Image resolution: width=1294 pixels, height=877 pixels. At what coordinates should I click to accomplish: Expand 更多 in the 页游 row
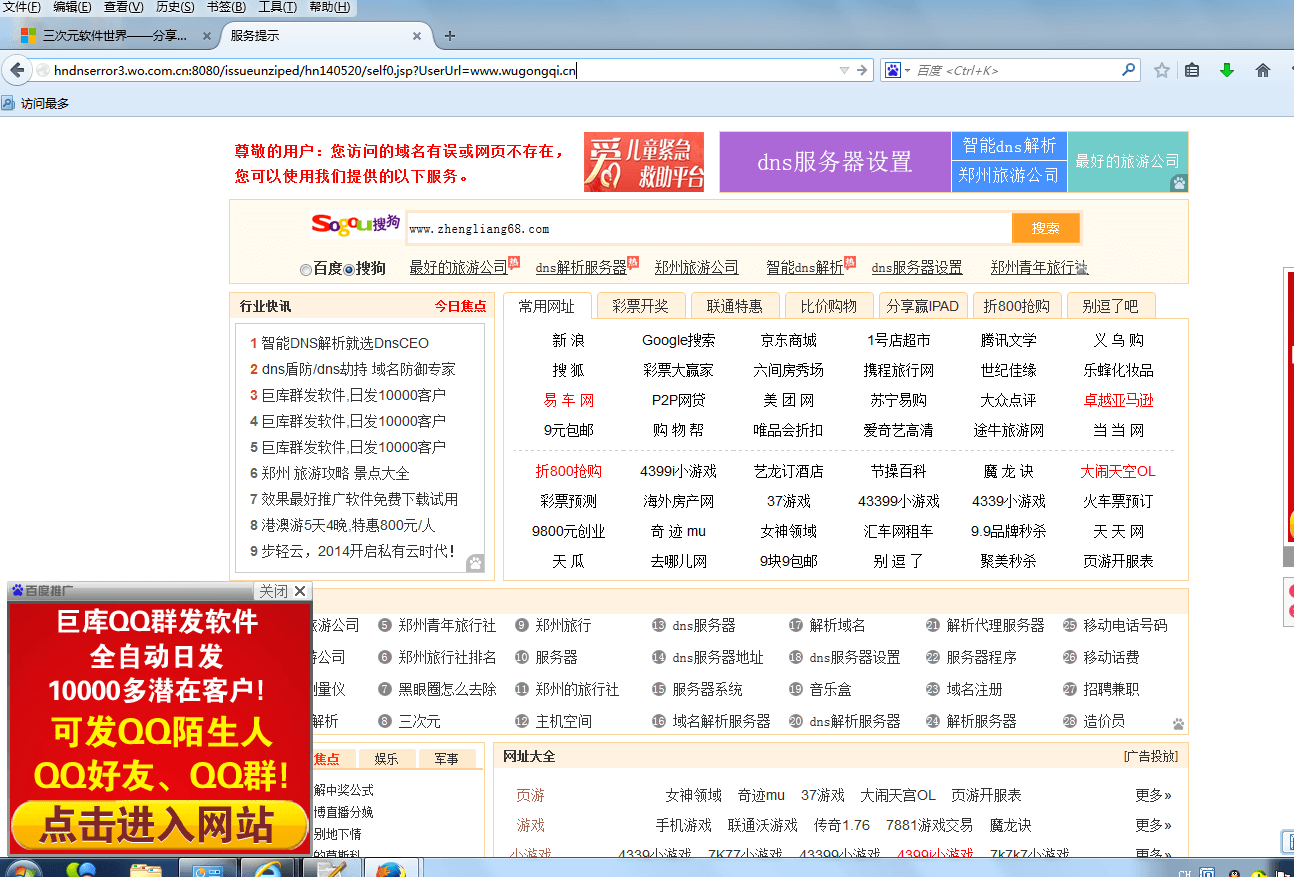(x=1153, y=795)
